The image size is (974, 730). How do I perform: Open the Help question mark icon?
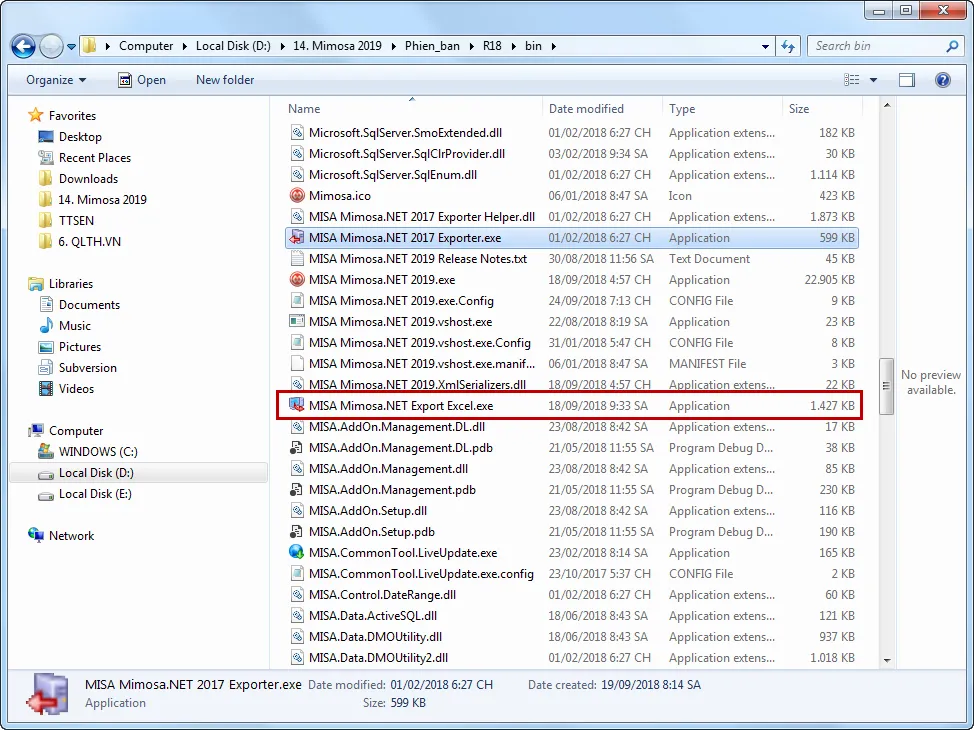[x=942, y=80]
